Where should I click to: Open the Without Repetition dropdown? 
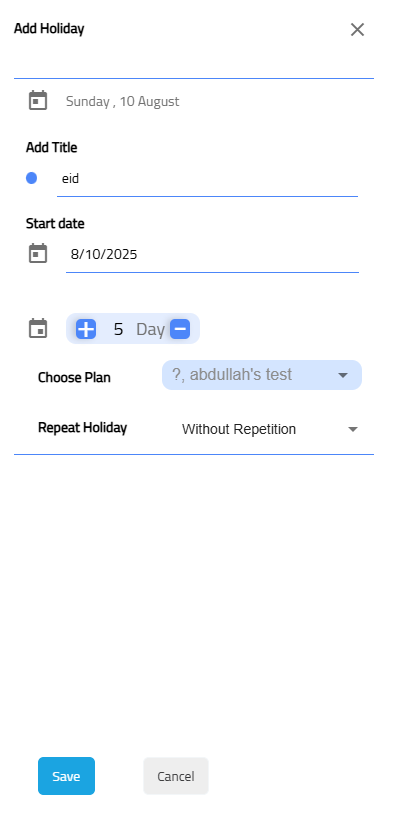tap(267, 429)
